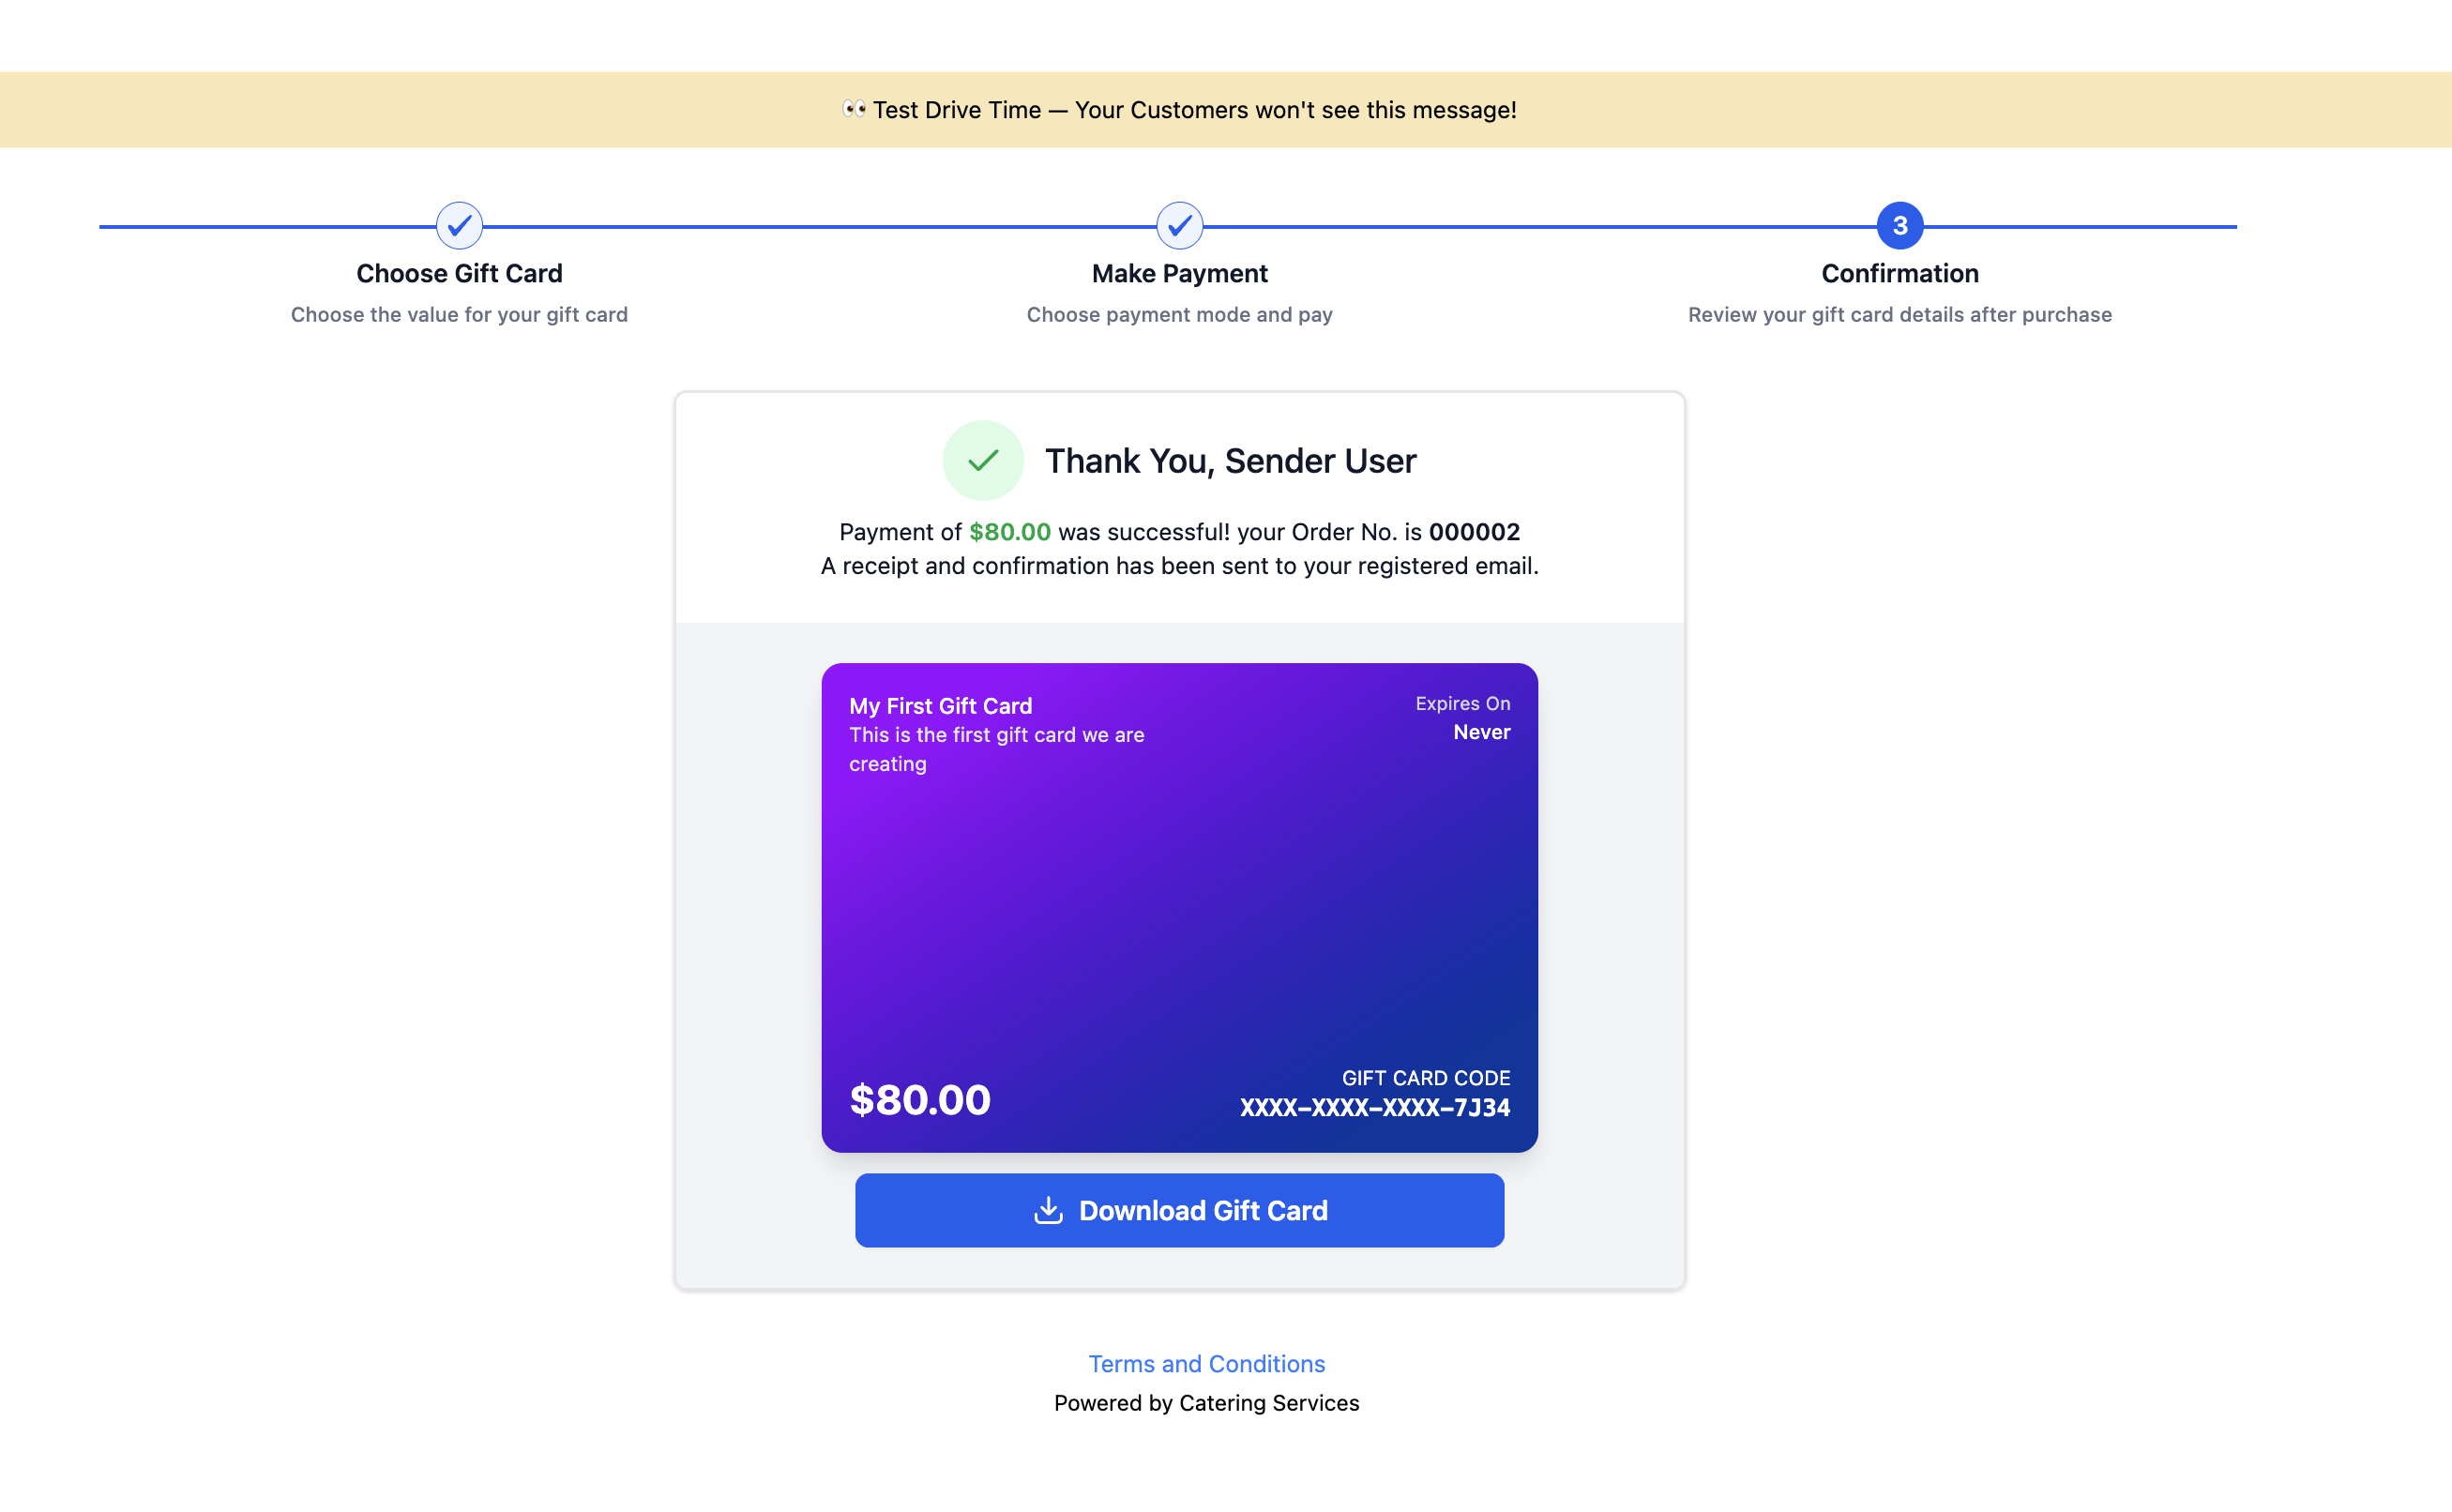Click the green success checkmark icon
The width and height of the screenshot is (2452, 1512).
click(x=983, y=460)
